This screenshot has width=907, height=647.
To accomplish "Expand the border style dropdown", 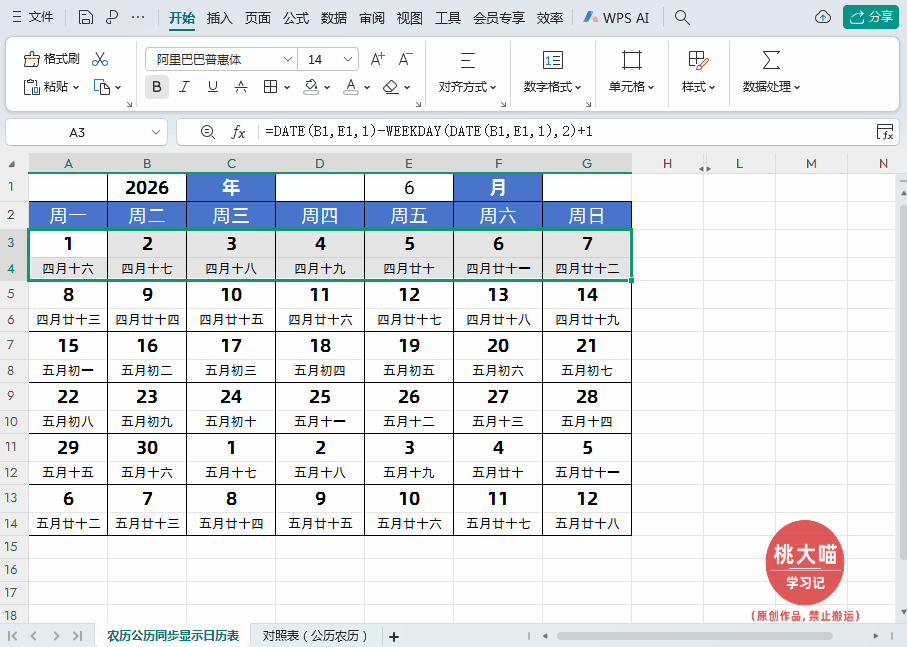I will pos(287,87).
